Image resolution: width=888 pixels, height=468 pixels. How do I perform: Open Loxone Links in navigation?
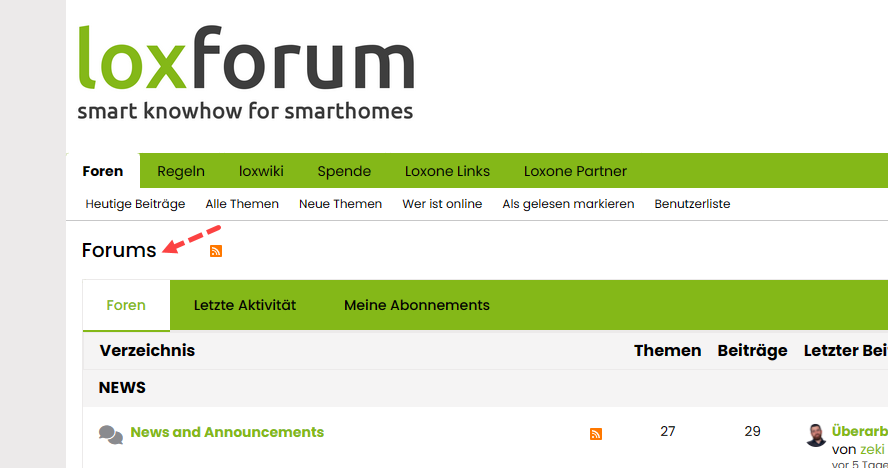click(x=447, y=171)
